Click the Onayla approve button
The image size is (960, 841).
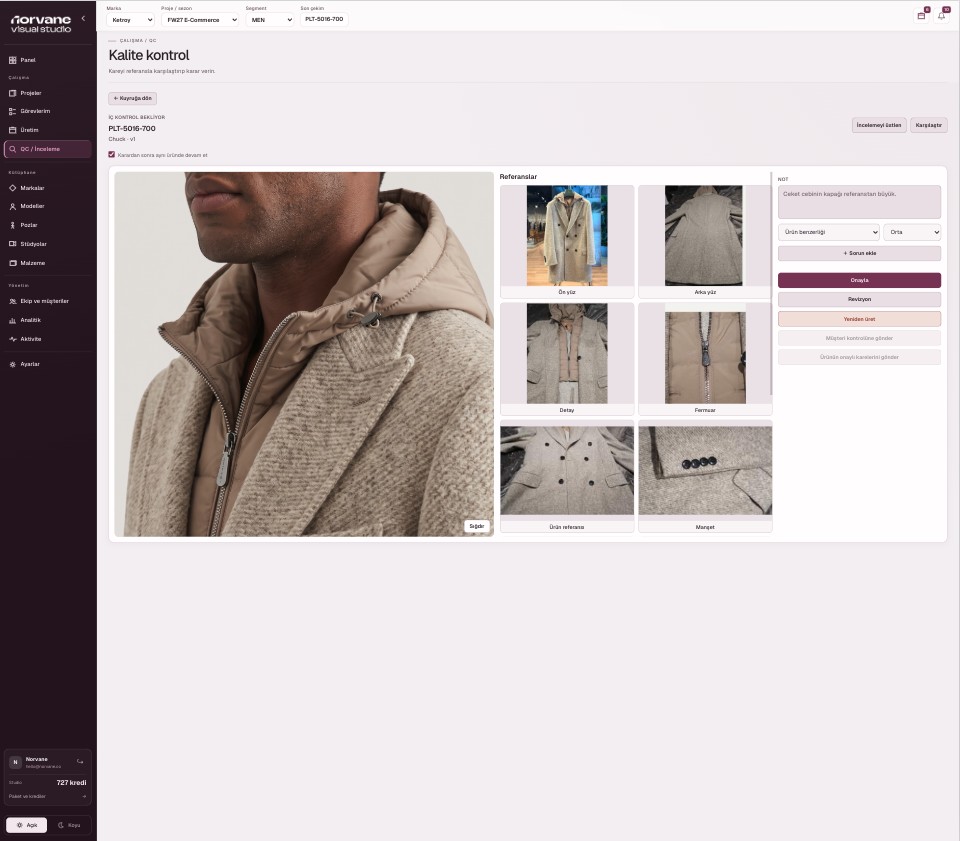click(859, 280)
